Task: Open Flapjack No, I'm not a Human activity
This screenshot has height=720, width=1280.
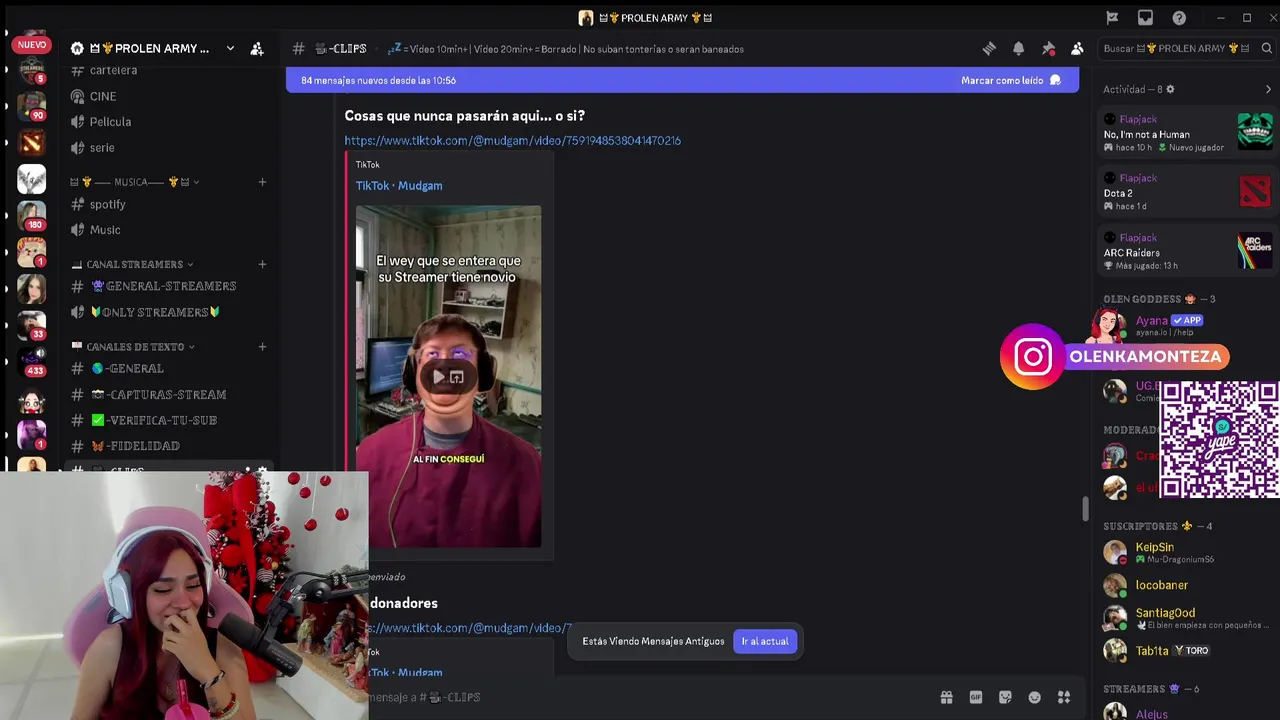Action: 1187,133
